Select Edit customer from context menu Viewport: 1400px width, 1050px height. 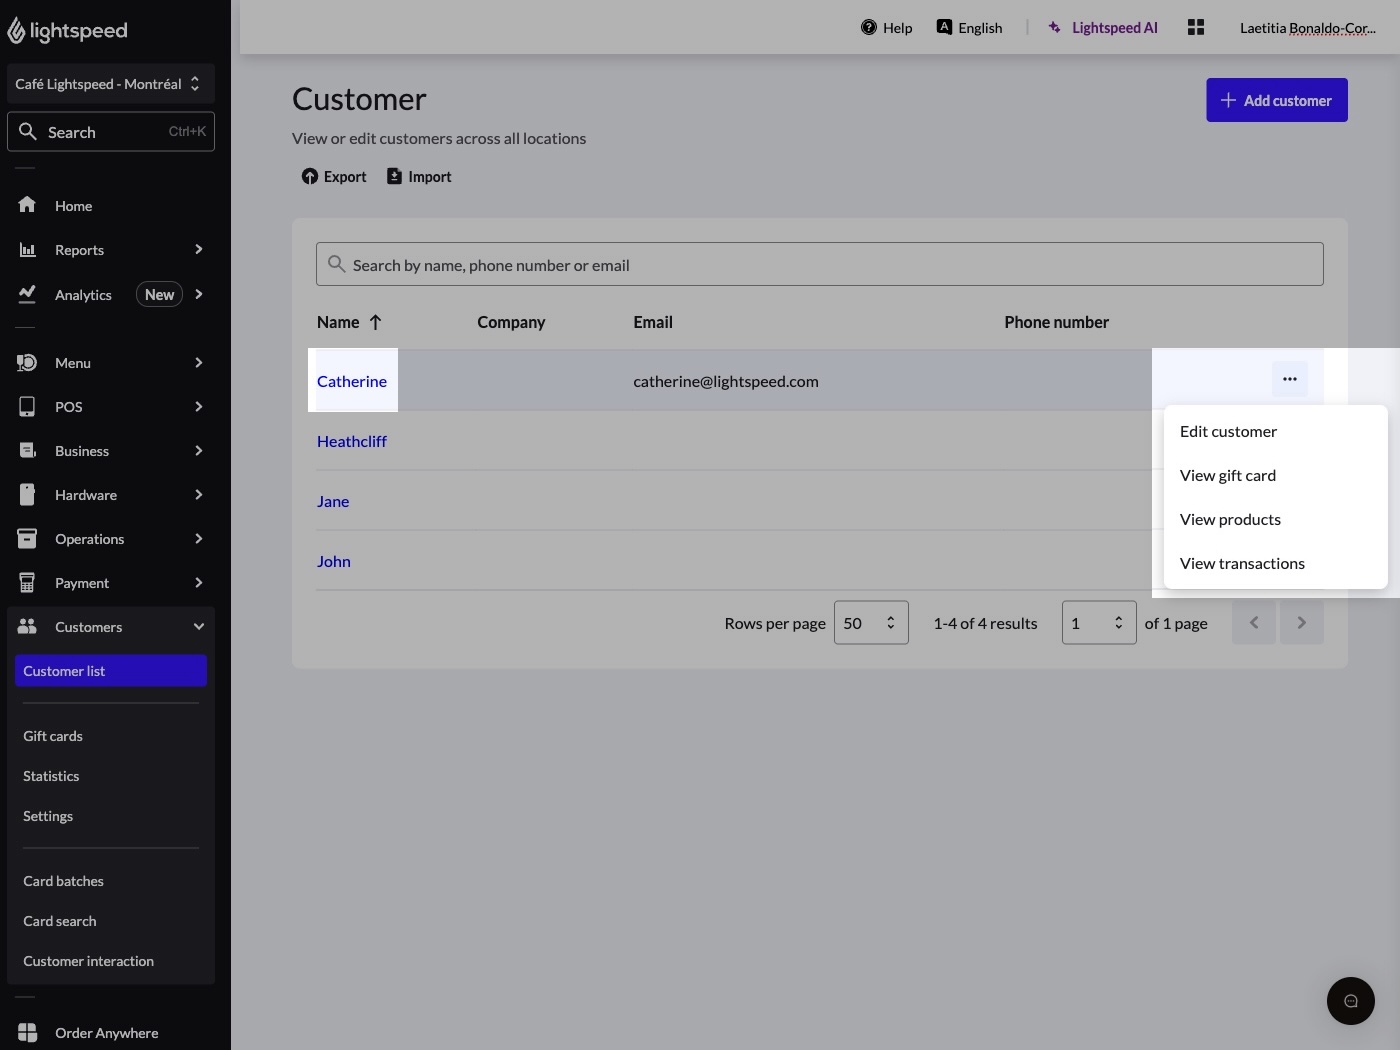click(x=1228, y=432)
